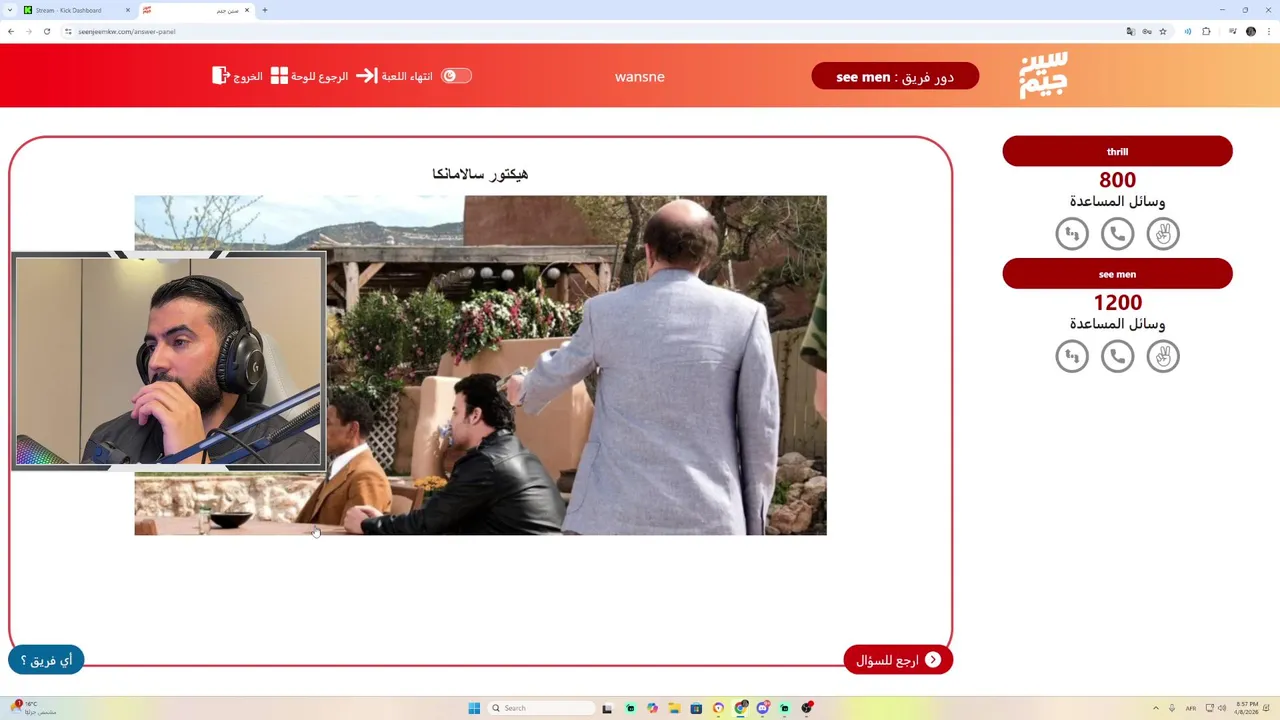Viewport: 1280px width, 720px height.
Task: Click the ارجع للسؤال button
Action: coord(898,660)
